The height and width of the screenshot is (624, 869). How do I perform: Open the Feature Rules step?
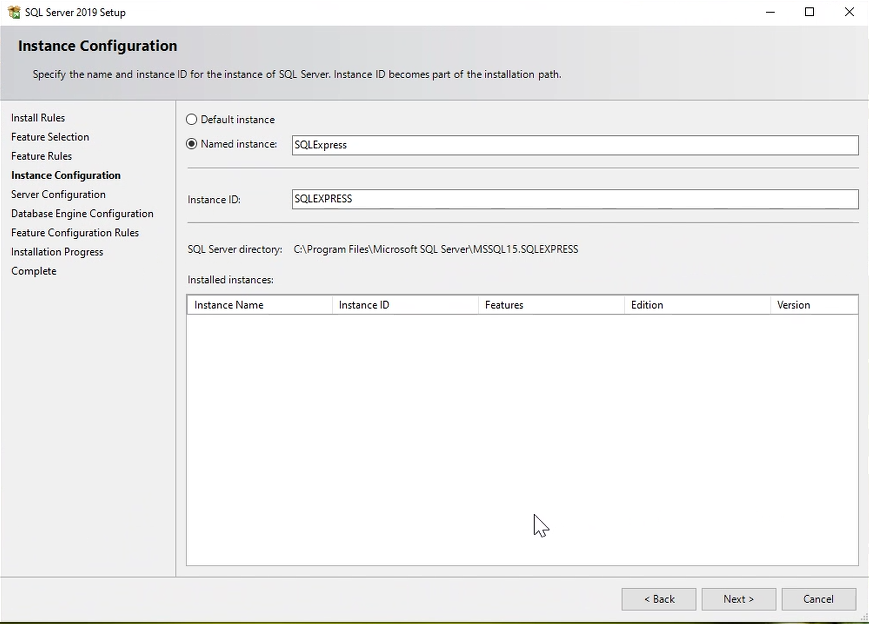click(x=42, y=156)
